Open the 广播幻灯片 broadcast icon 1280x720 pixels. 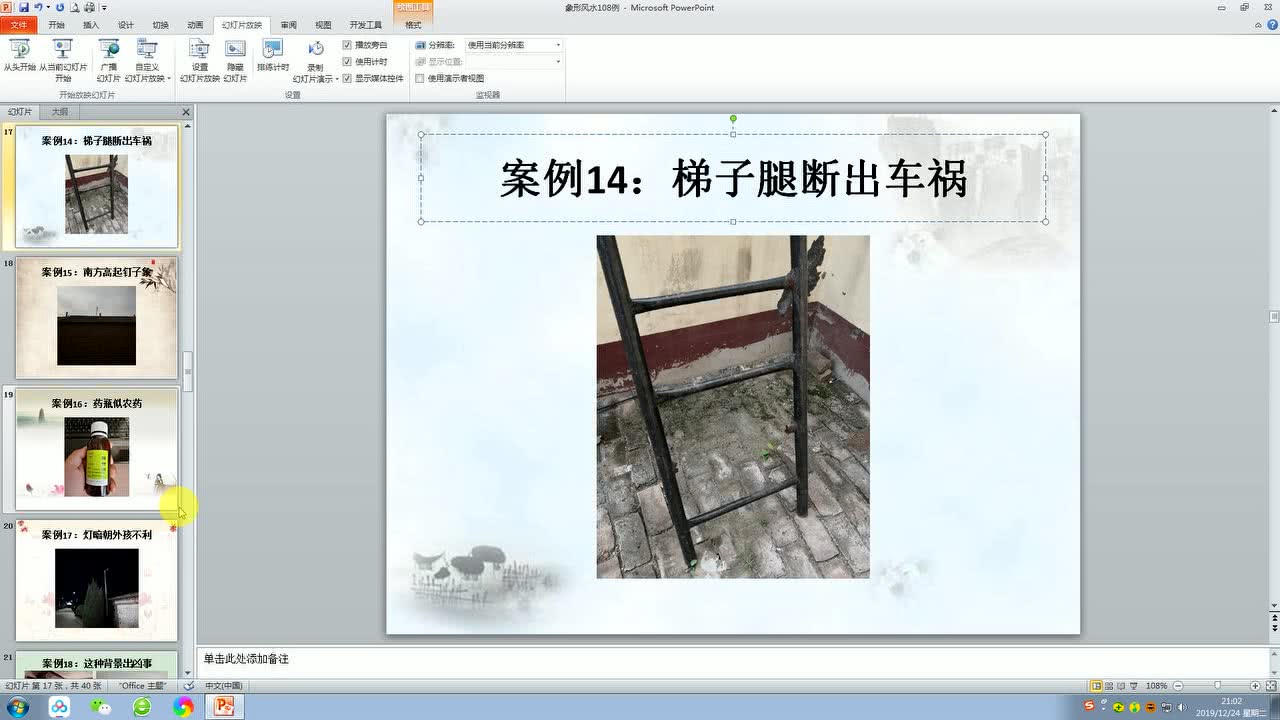point(109,60)
